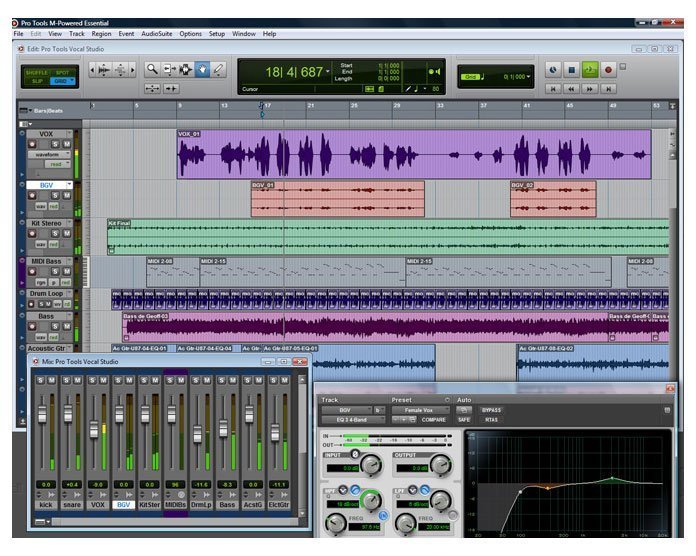The height and width of the screenshot is (556, 696).
Task: Solo the snare channel in Mix window
Action: coord(66,380)
